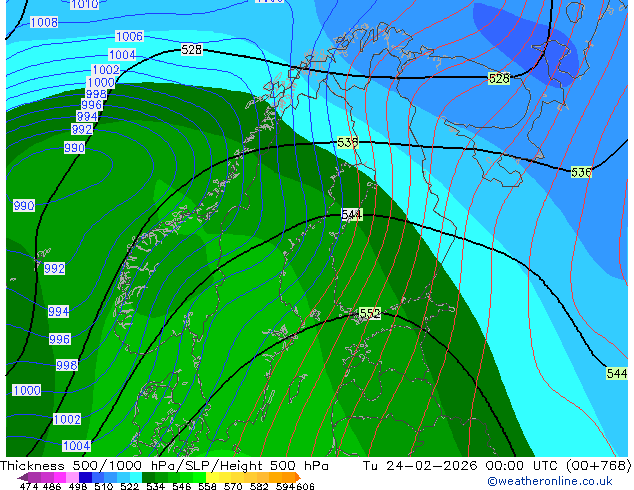Pick the darkest green legend swatch
Image resolution: width=634 pixels, height=490 pixels.
click(149, 477)
